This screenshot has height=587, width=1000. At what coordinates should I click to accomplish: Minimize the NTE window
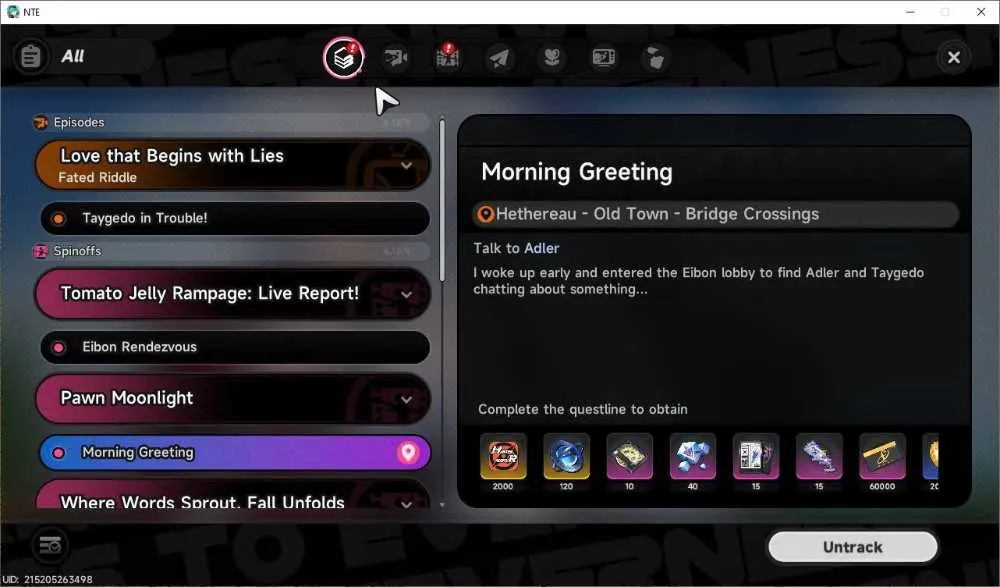pos(910,12)
